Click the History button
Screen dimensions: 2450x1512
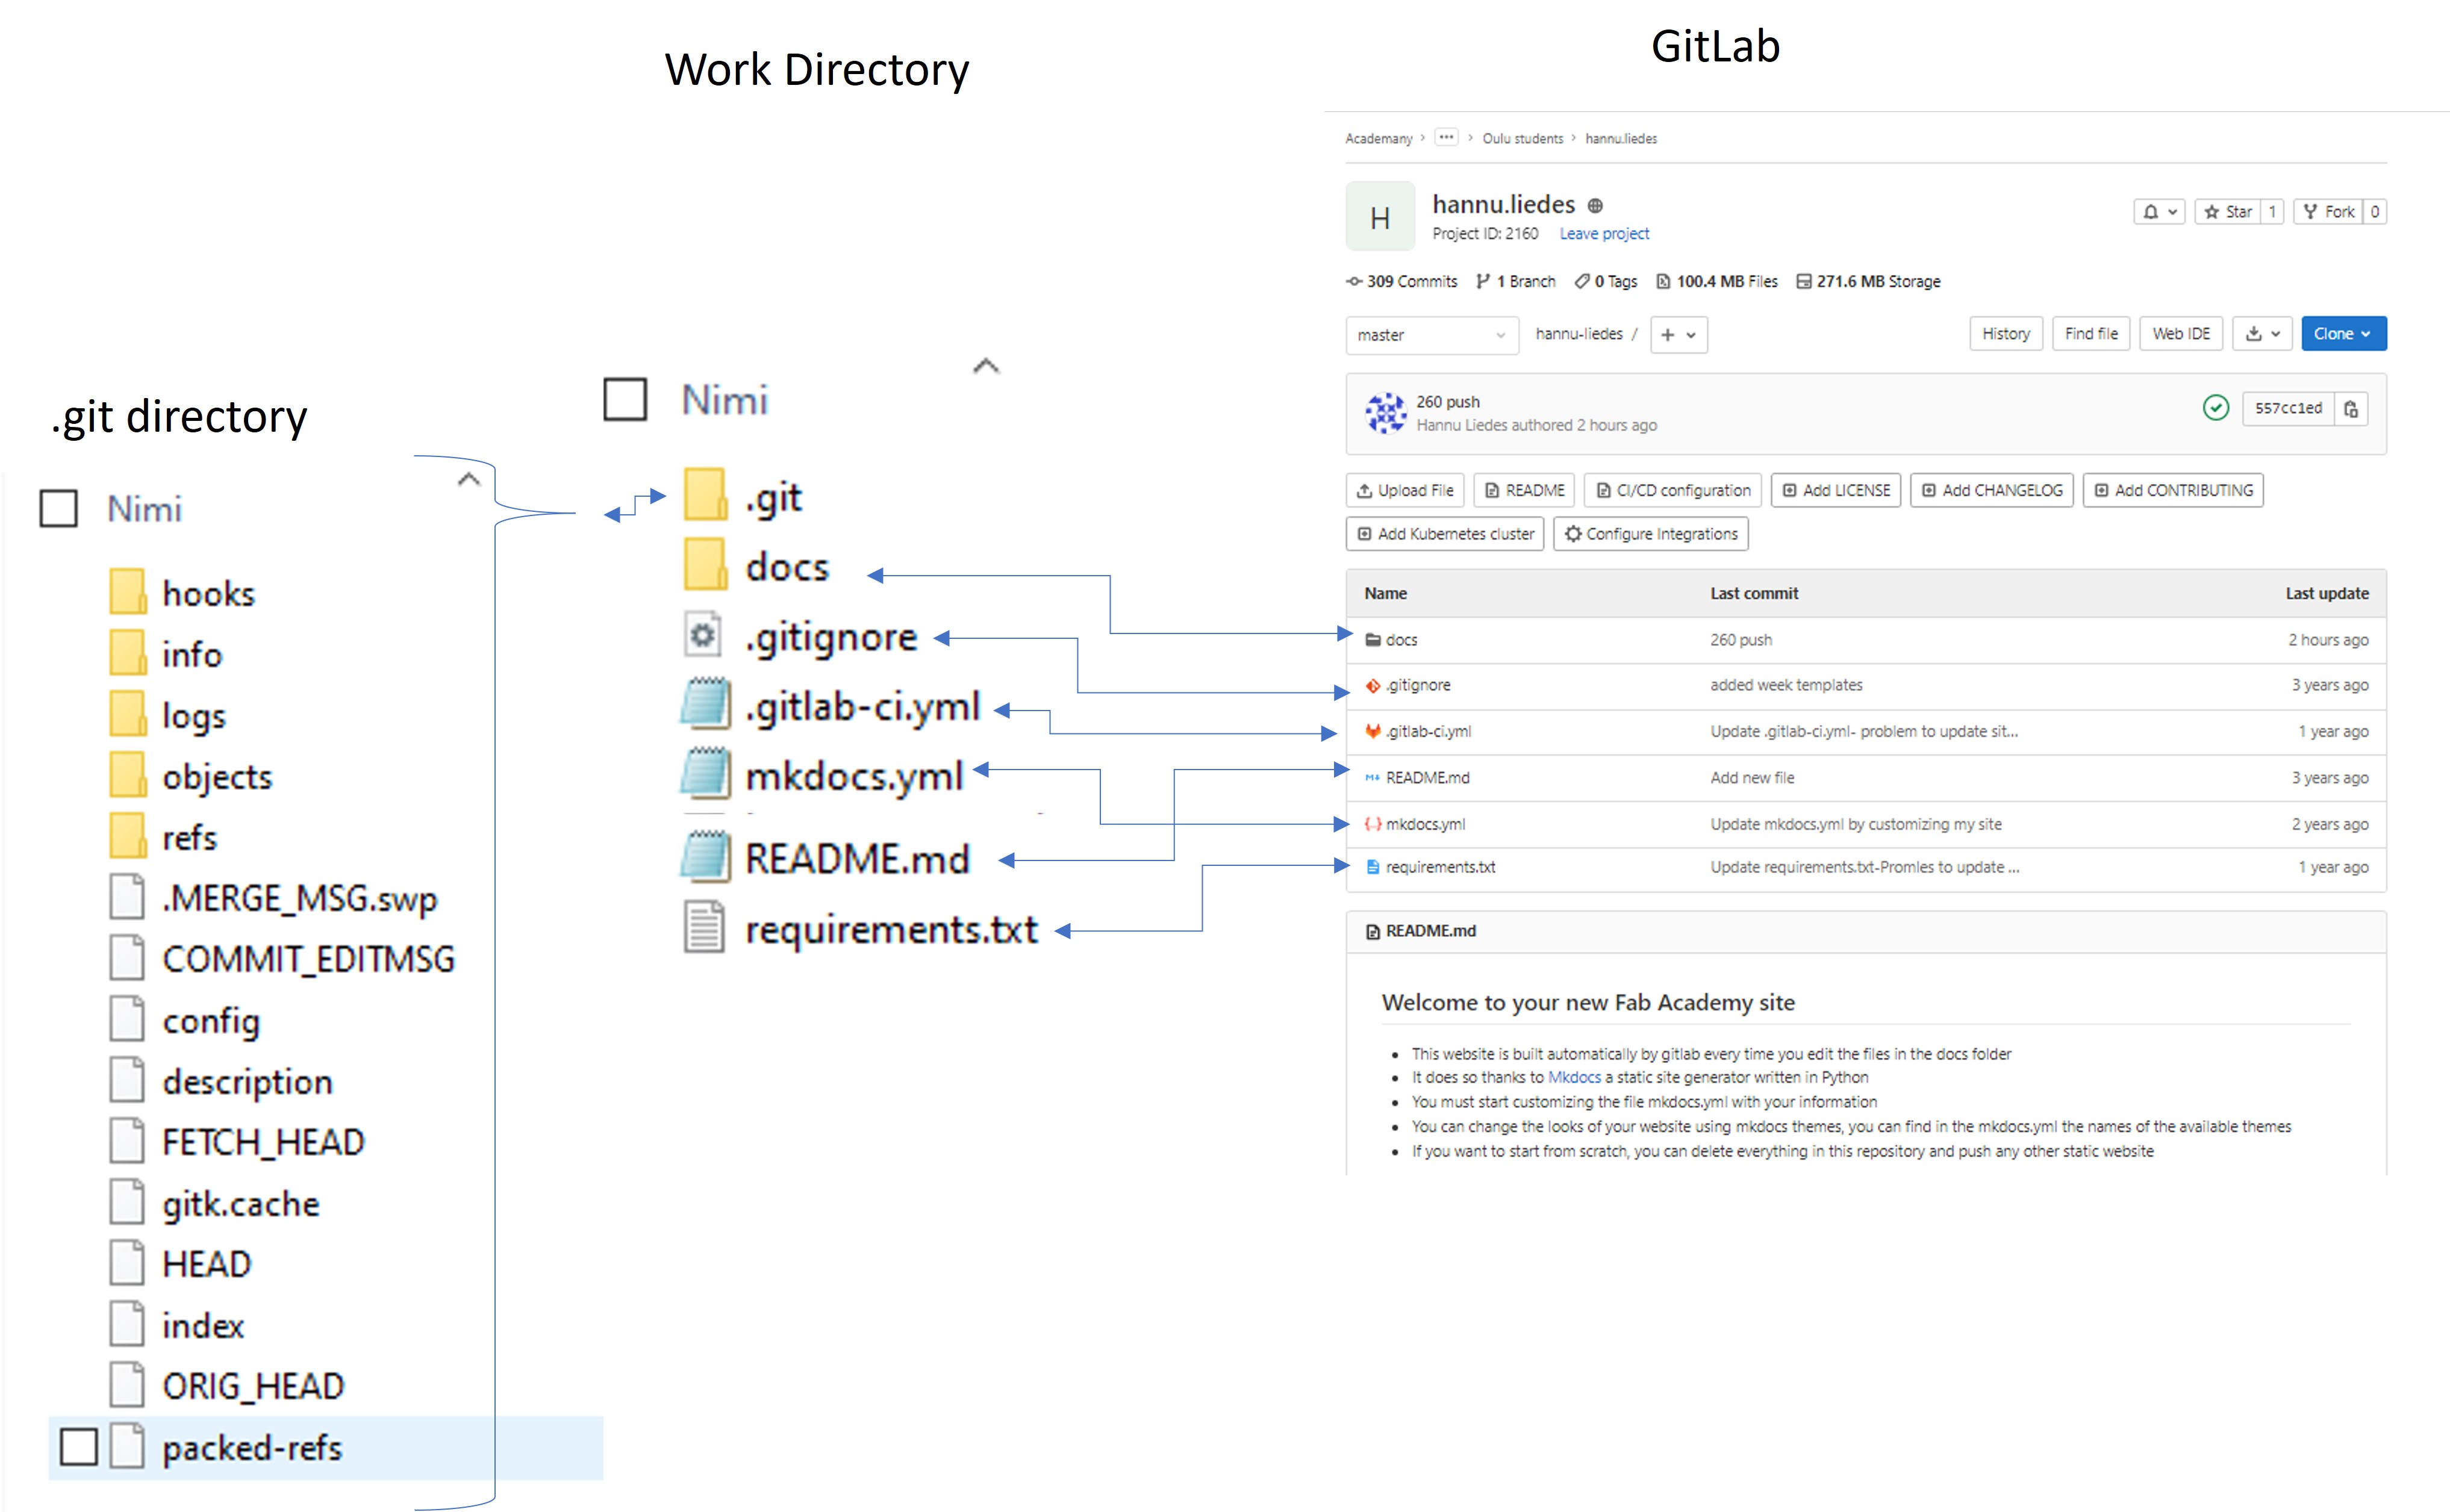[x=2005, y=334]
